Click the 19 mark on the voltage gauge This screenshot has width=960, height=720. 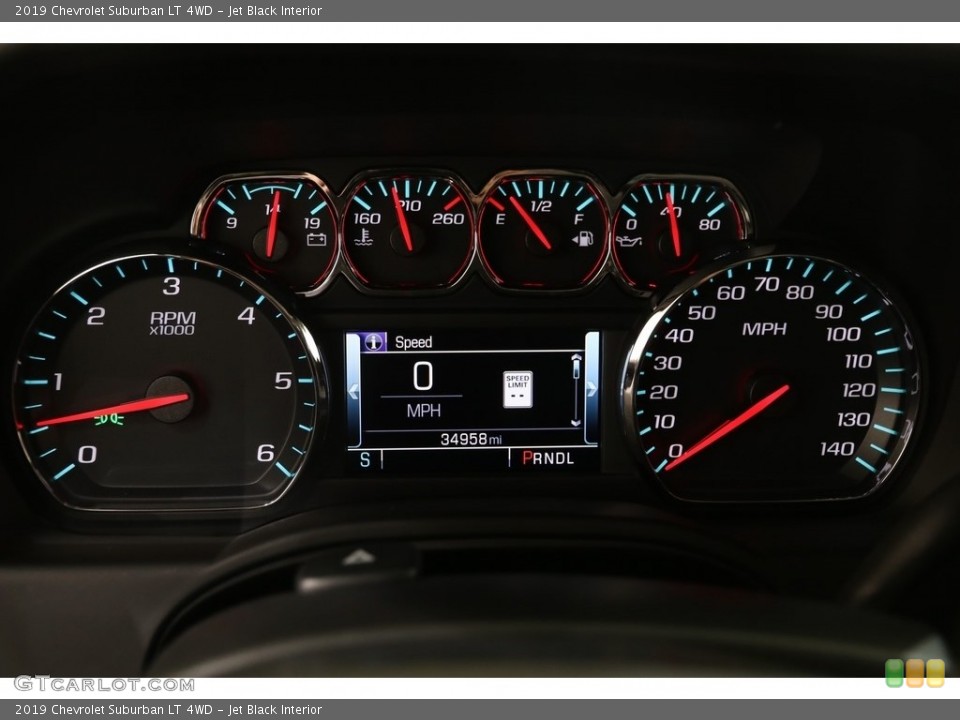(x=312, y=223)
